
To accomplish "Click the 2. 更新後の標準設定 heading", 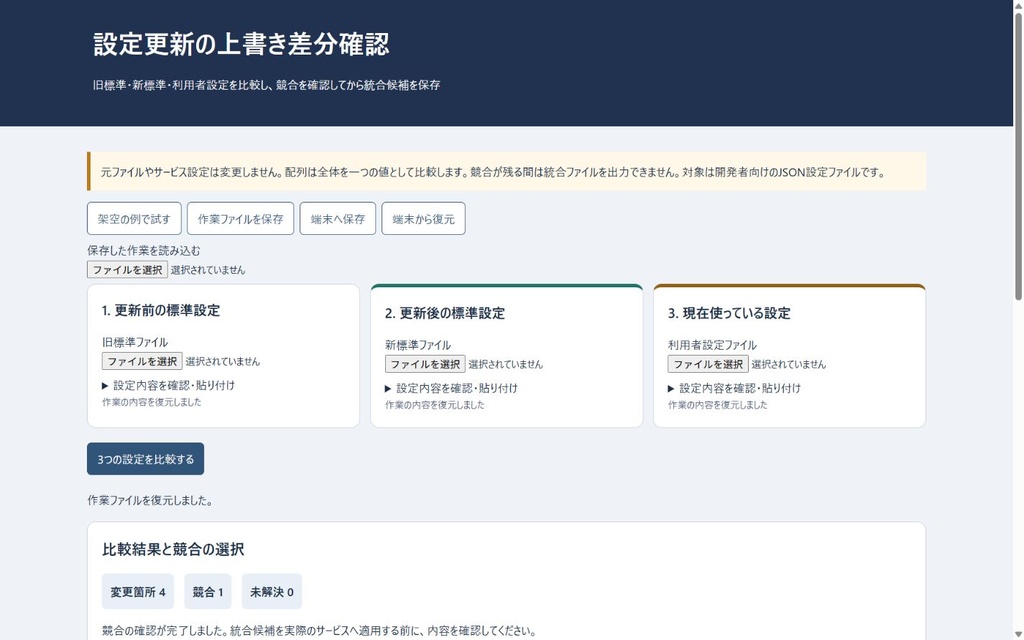I will [445, 313].
